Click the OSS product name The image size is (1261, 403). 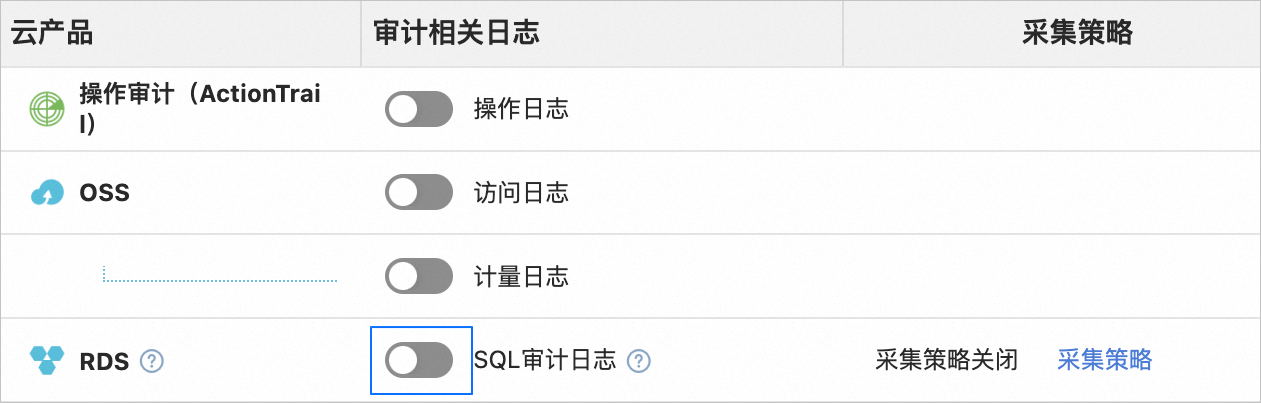click(x=104, y=193)
